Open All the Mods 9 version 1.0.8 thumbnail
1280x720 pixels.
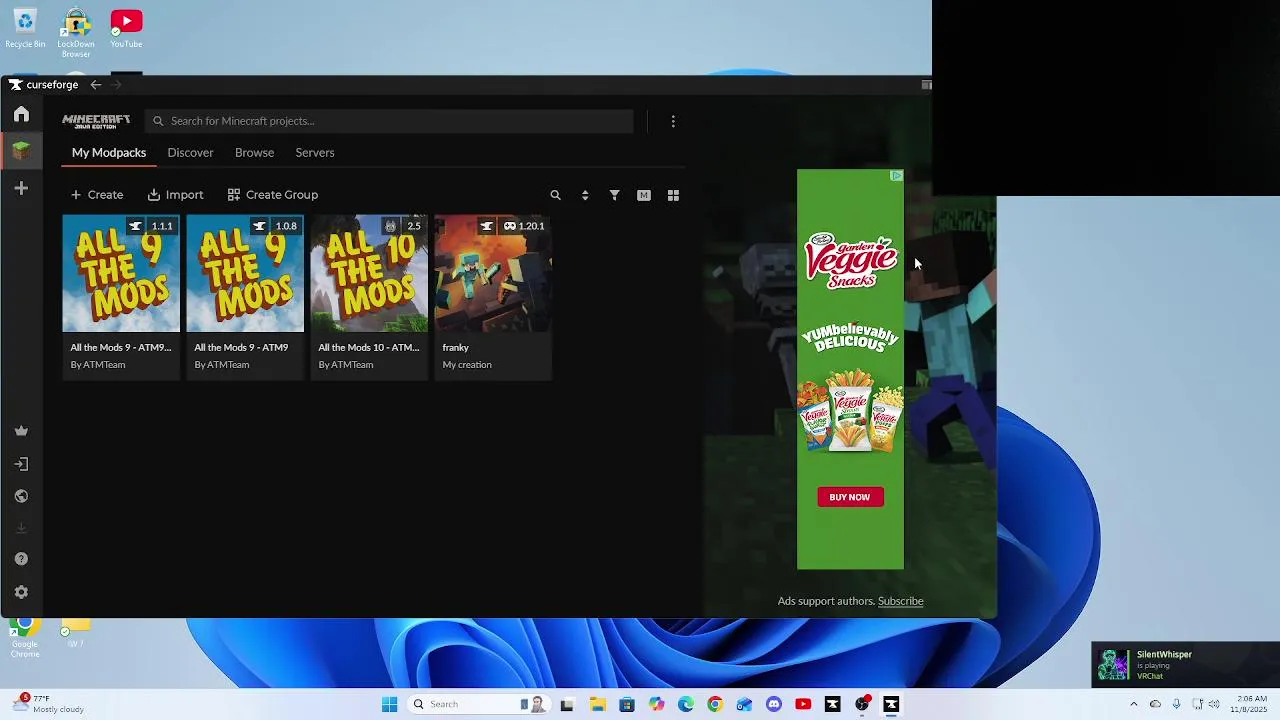point(245,273)
